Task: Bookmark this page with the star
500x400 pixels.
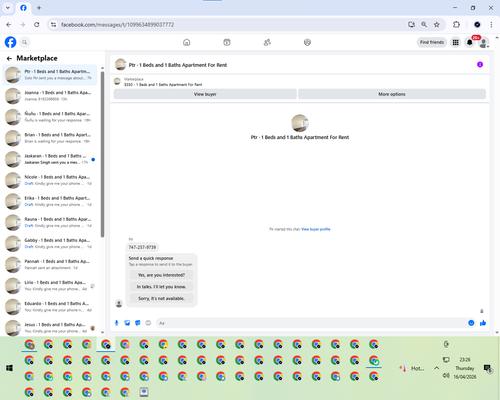Action: (437, 25)
